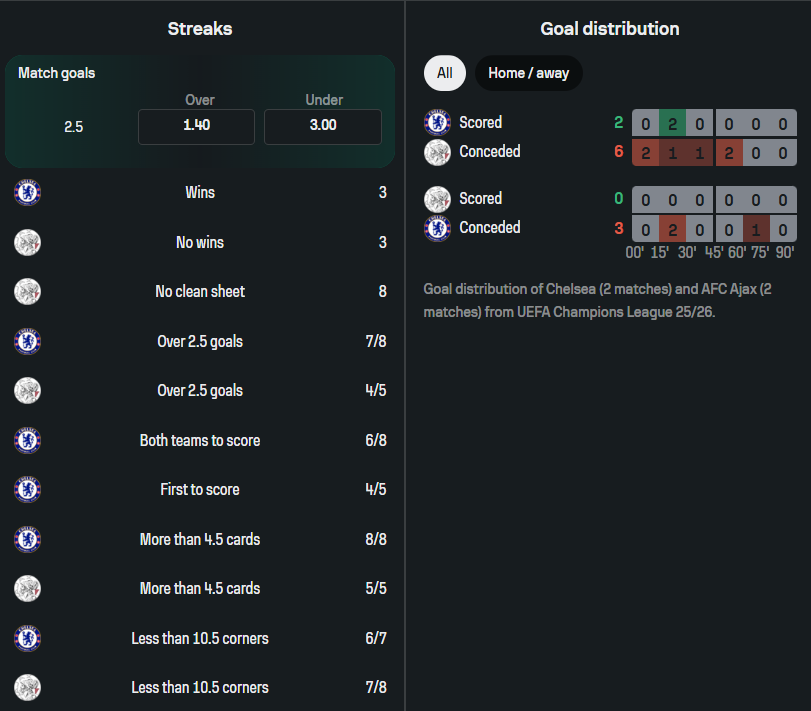Select the All goal distribution filter
Image resolution: width=811 pixels, height=711 pixels.
point(445,73)
